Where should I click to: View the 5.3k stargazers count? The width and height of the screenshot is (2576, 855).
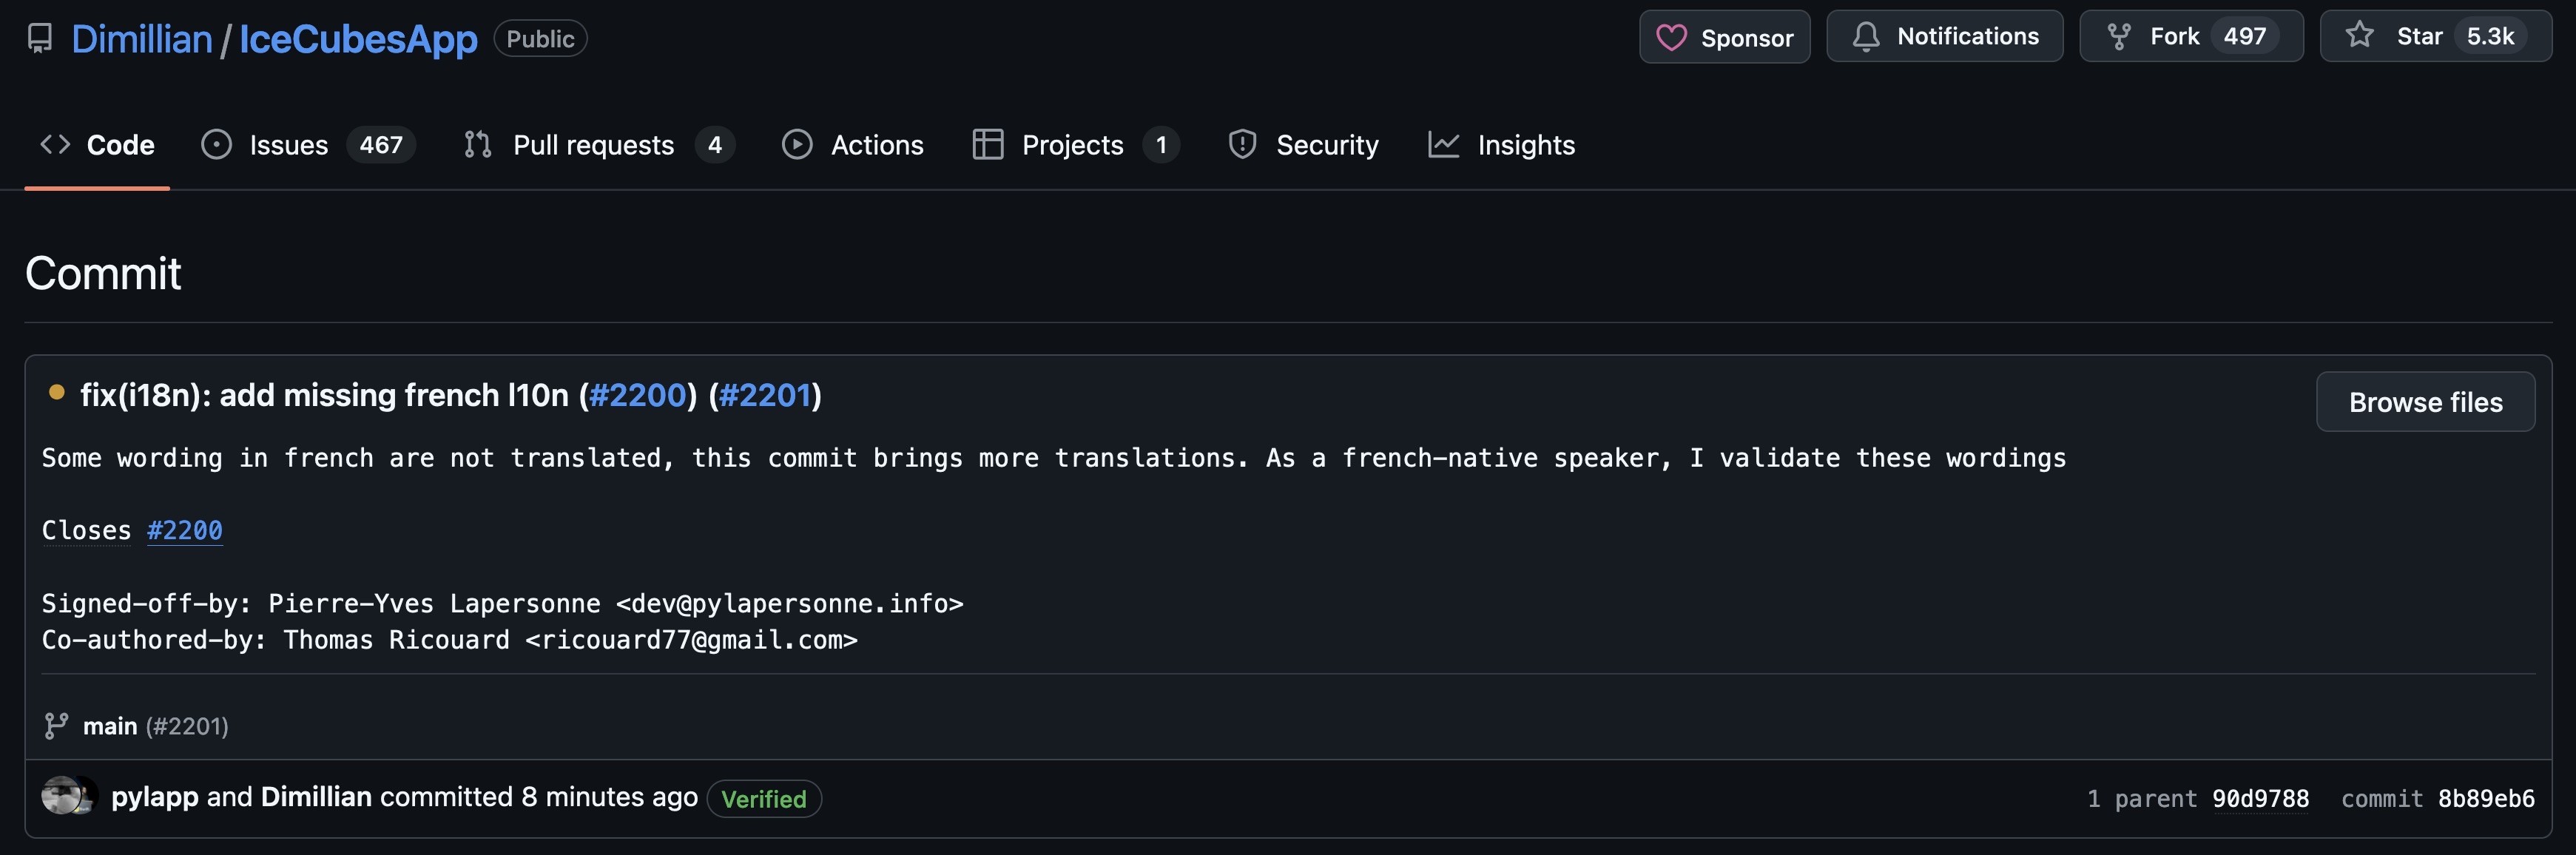coord(2490,37)
